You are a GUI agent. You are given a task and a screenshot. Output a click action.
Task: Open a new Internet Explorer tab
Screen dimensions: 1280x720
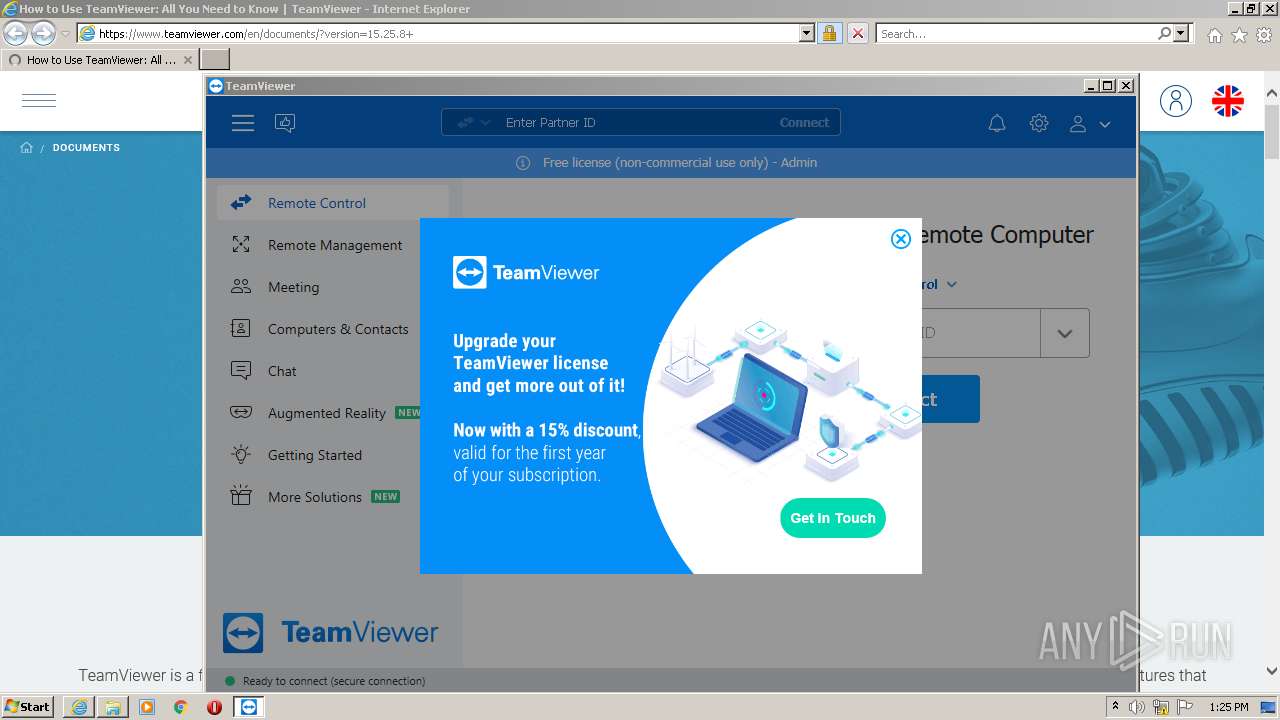pyautogui.click(x=215, y=60)
